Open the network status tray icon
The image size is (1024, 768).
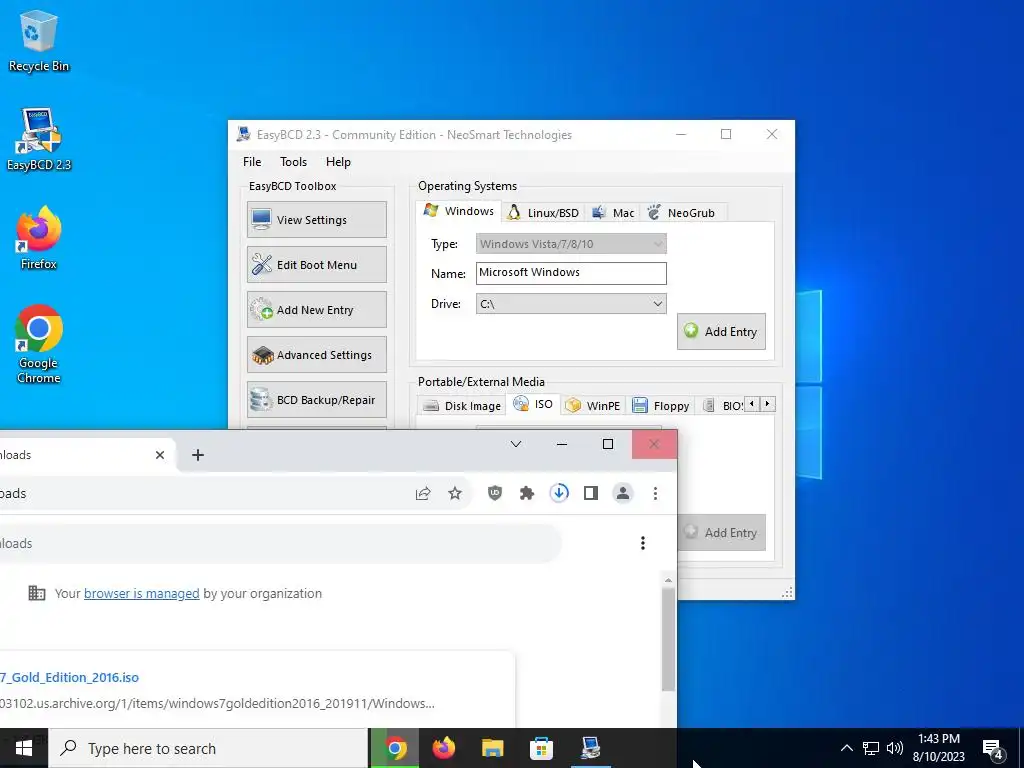coord(871,748)
